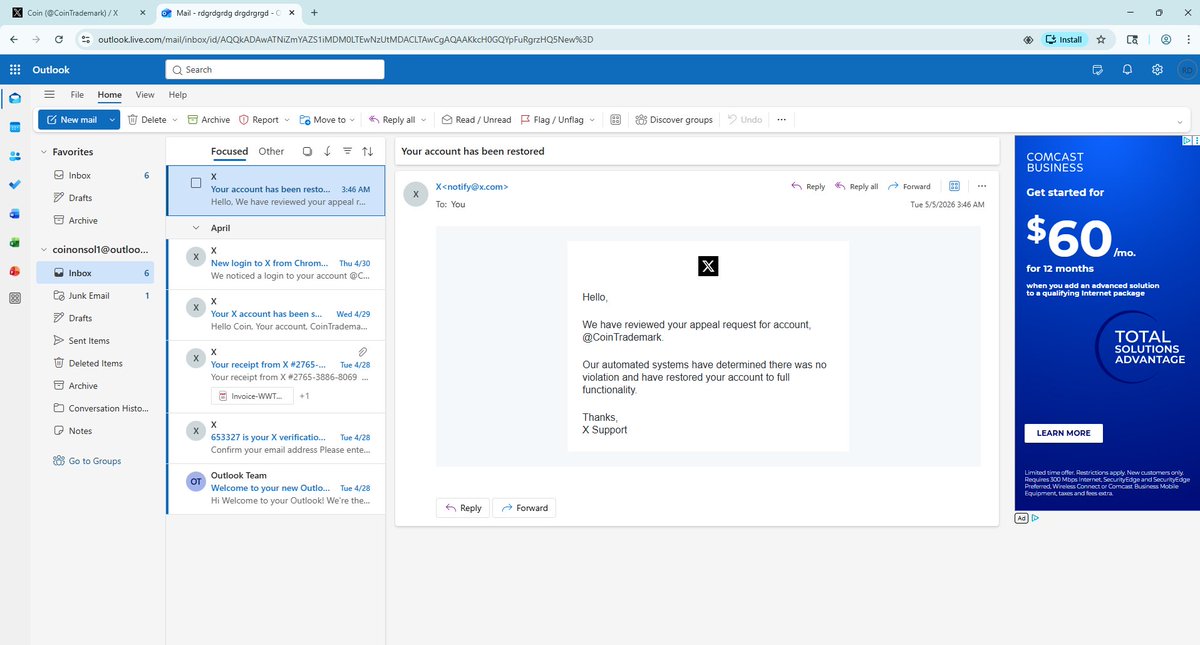Viewport: 1200px width, 645px height.
Task: Open Excel app in the left rail
Action: coord(15,242)
